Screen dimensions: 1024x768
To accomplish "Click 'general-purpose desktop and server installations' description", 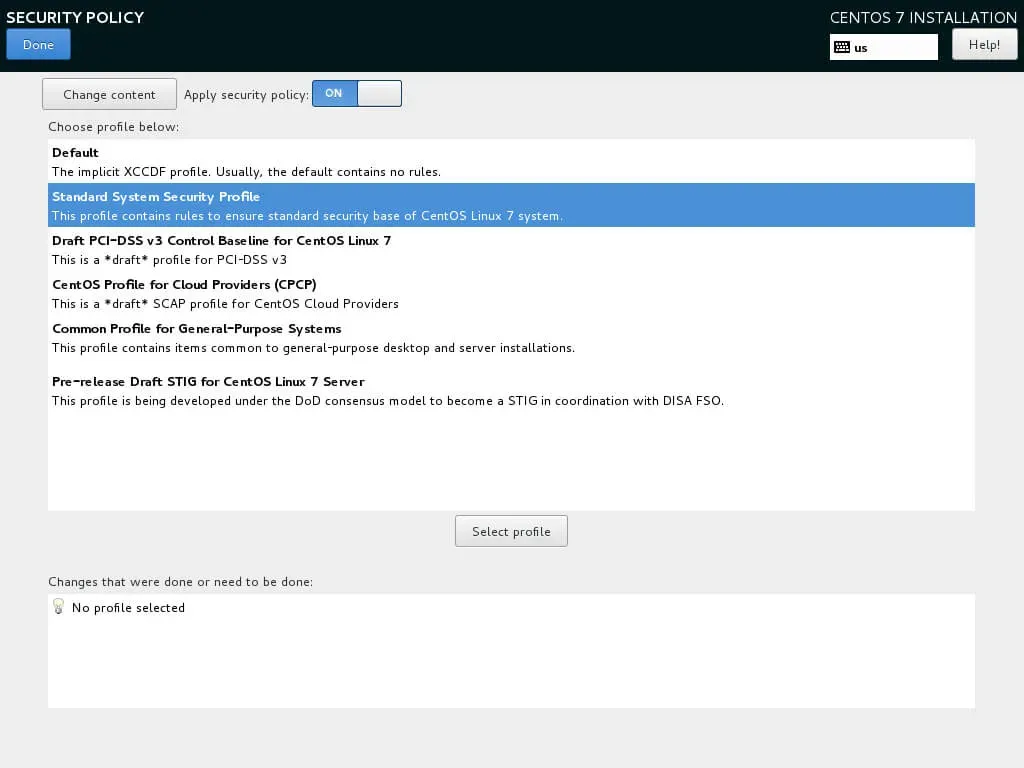I will (313, 348).
